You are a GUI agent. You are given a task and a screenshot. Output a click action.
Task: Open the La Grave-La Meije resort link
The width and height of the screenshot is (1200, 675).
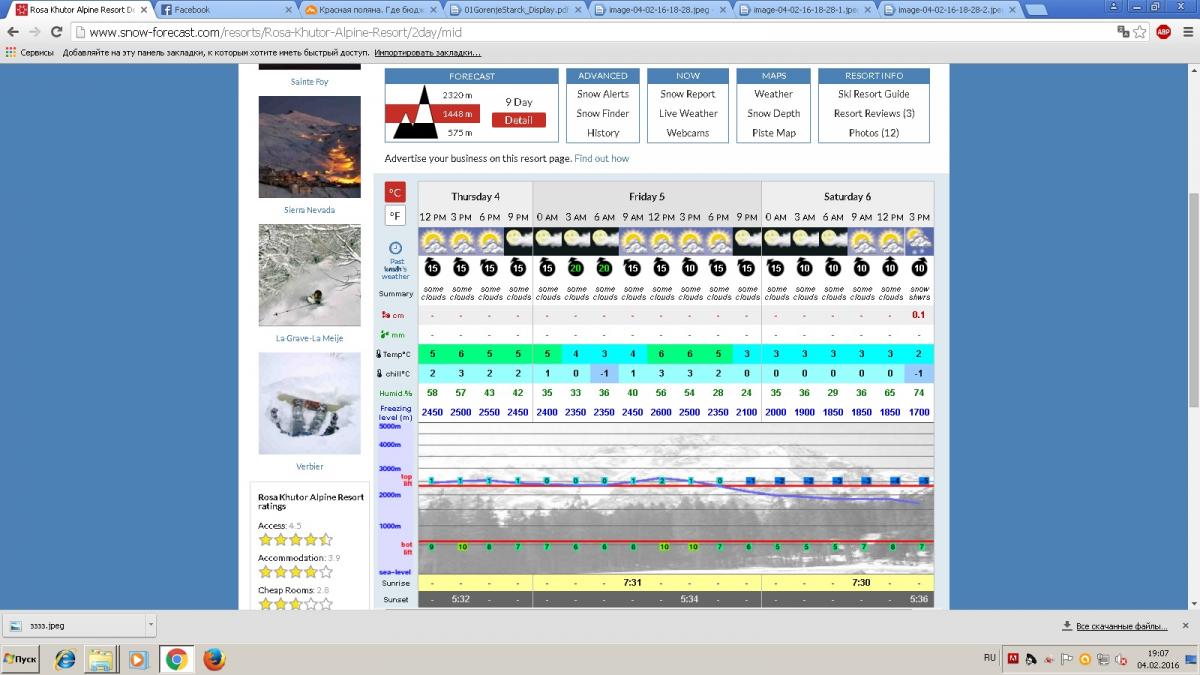309,338
